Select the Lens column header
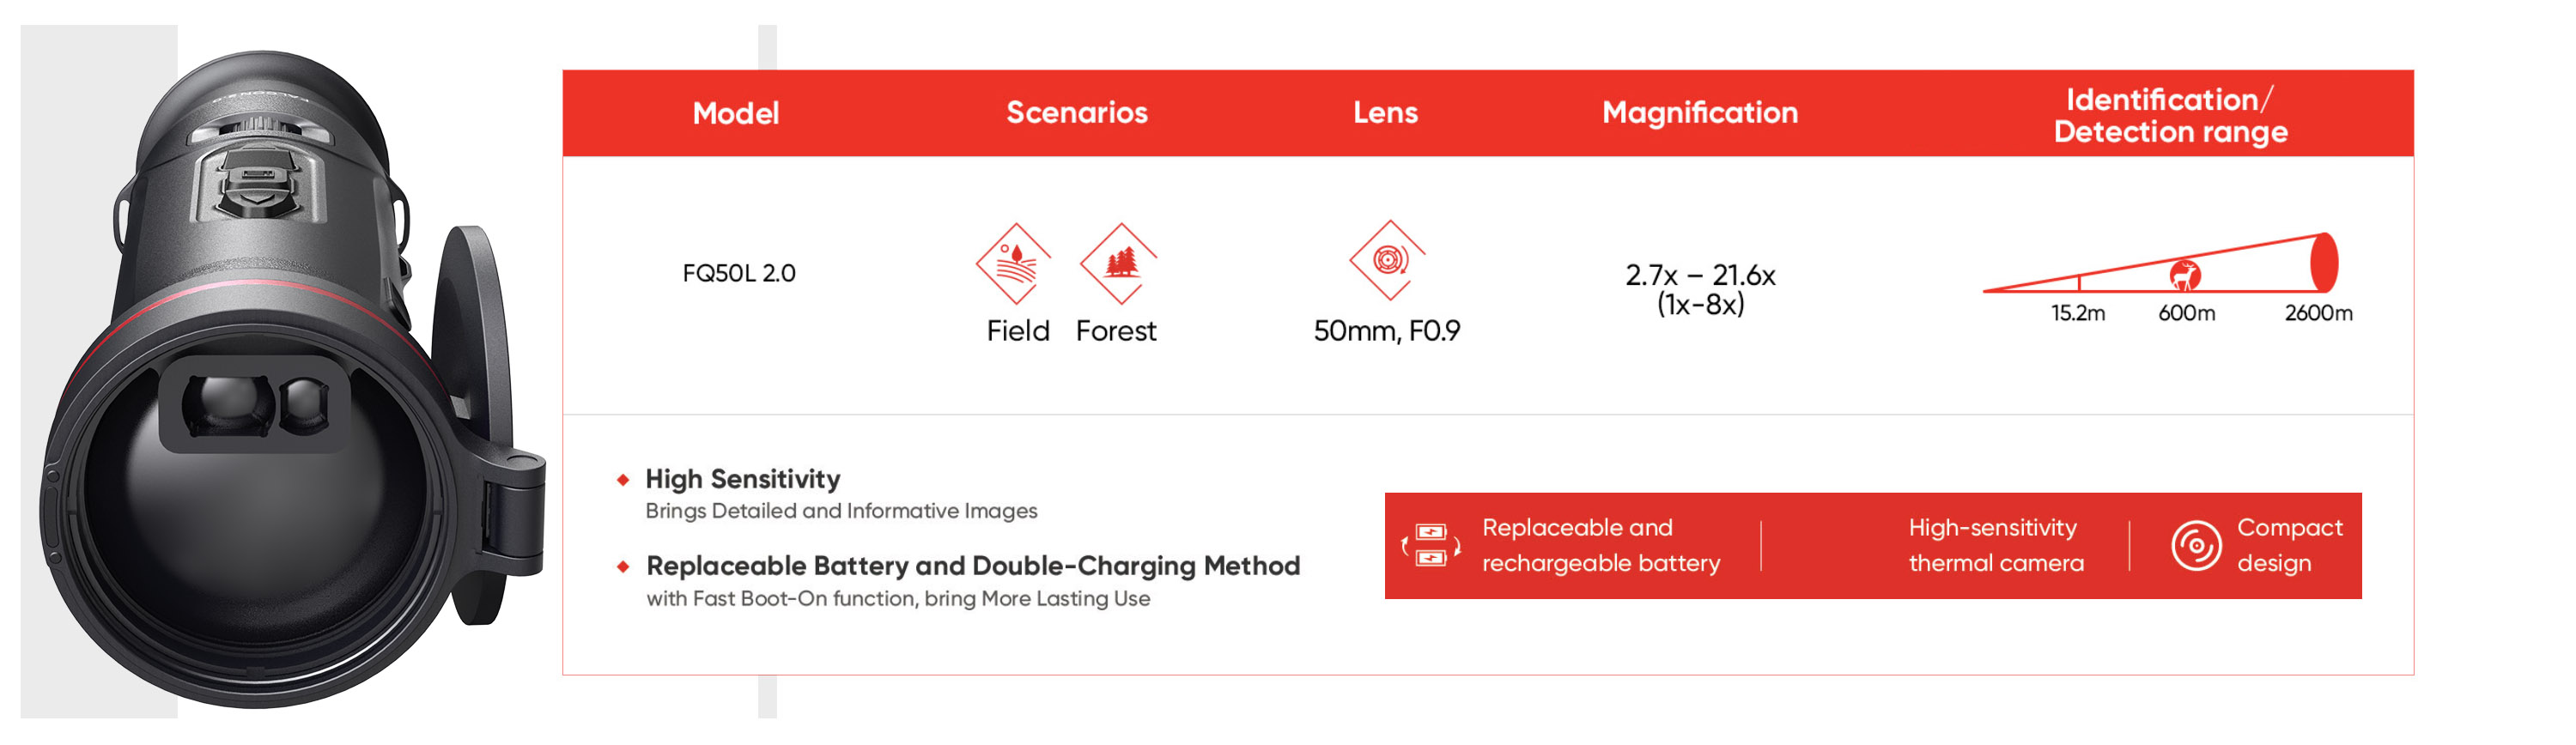Viewport: 2576px width, 745px height. point(1385,112)
